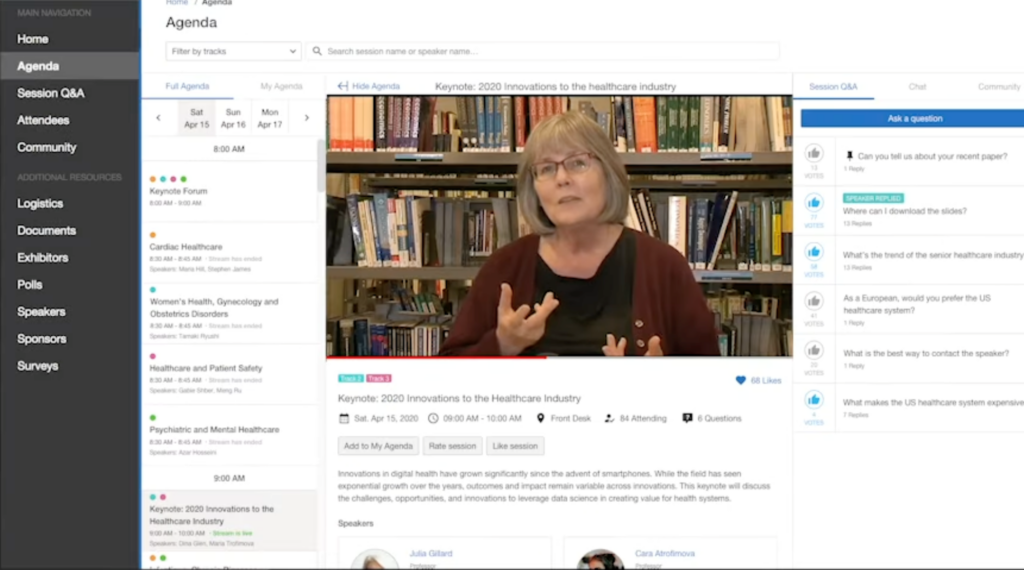Click the Track 3 pink tag
The height and width of the screenshot is (570, 1024).
(379, 378)
